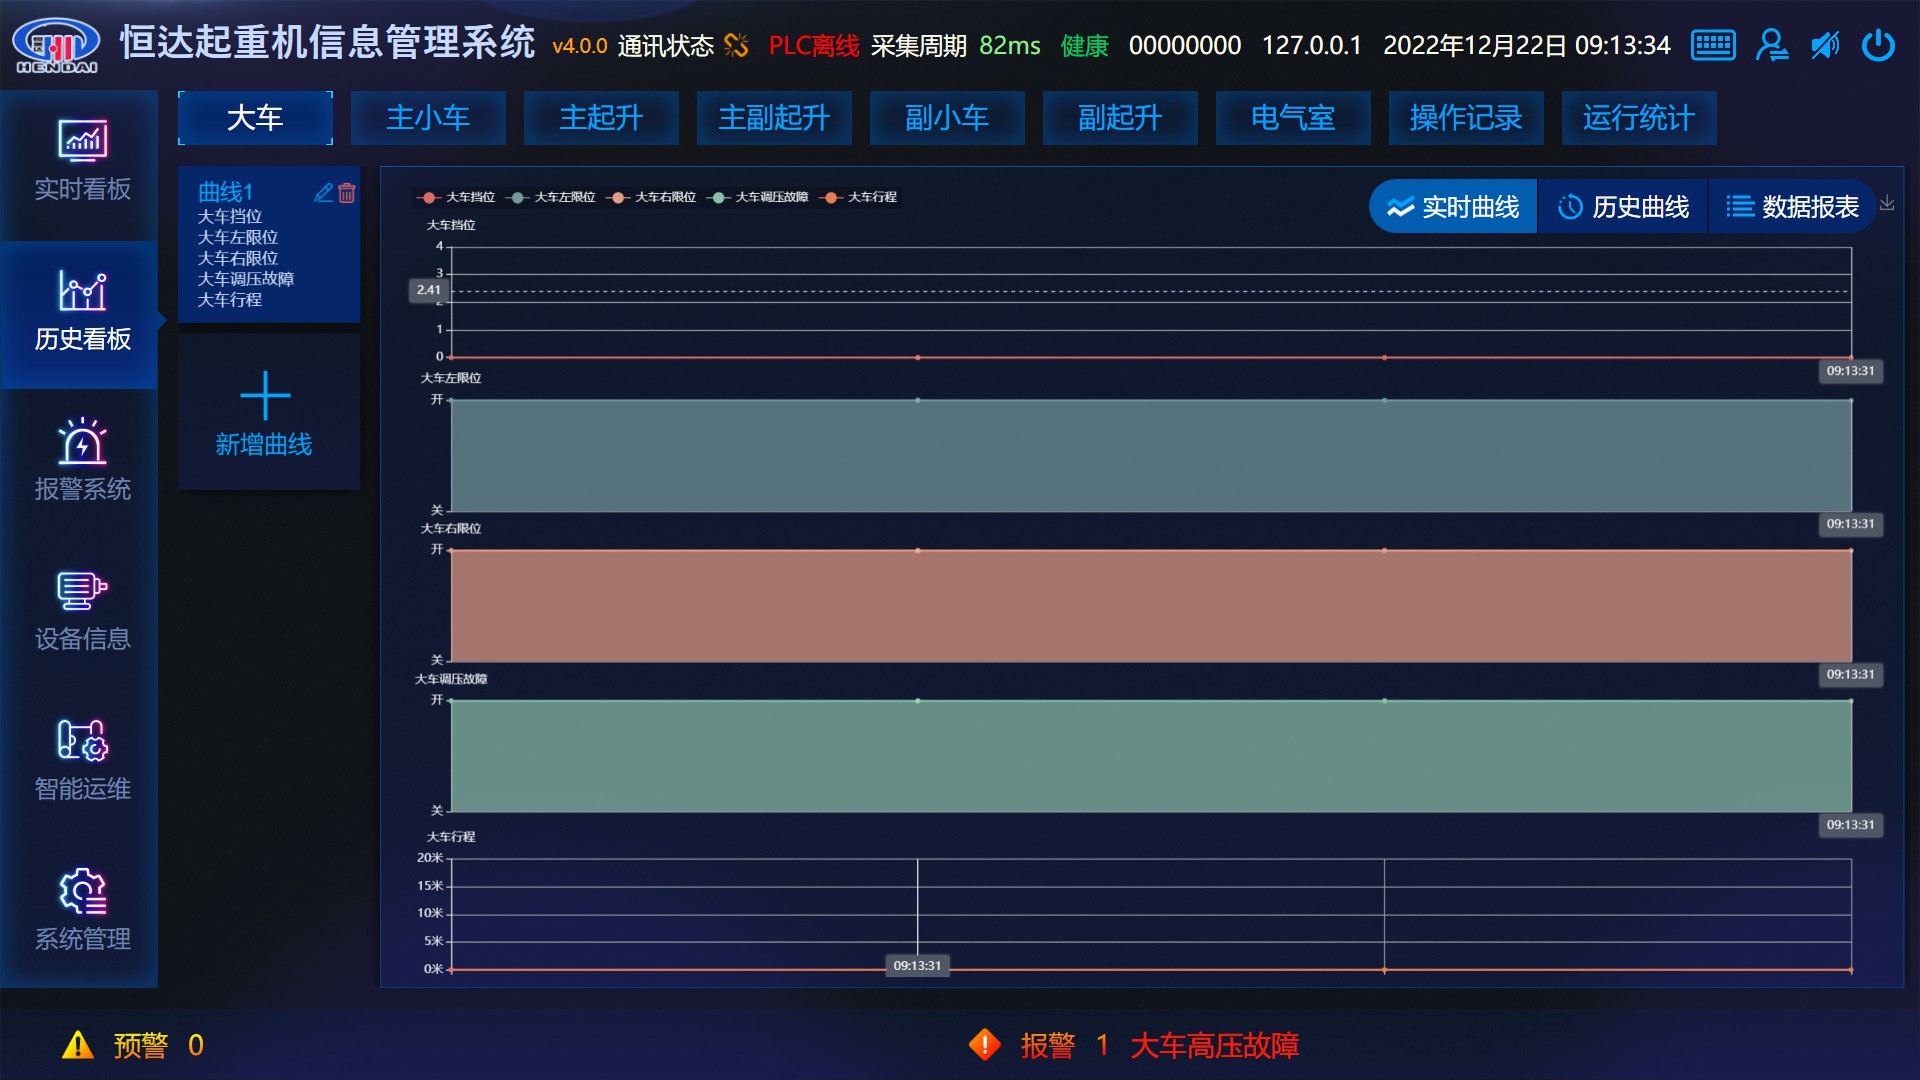Viewport: 1920px width, 1080px height.
Task: Click the 新增曲线 add curve button
Action: click(268, 413)
